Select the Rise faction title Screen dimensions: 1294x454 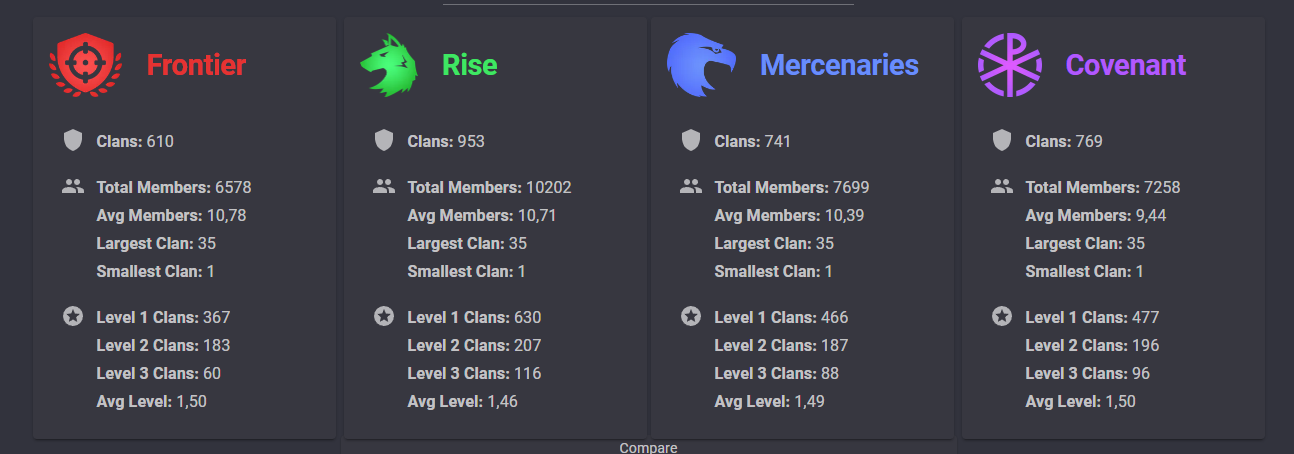(470, 66)
